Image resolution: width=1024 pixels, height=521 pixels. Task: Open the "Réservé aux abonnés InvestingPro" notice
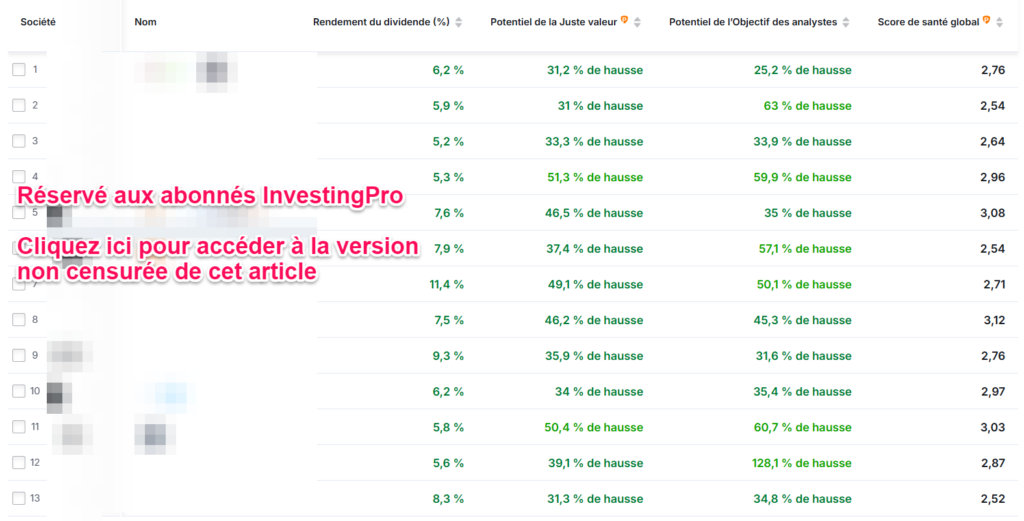coord(211,196)
